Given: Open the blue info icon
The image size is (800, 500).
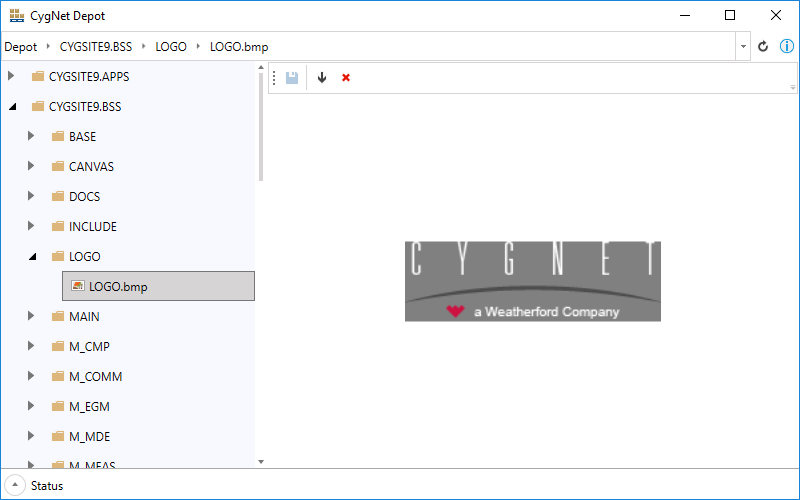Looking at the screenshot, I should pos(787,46).
